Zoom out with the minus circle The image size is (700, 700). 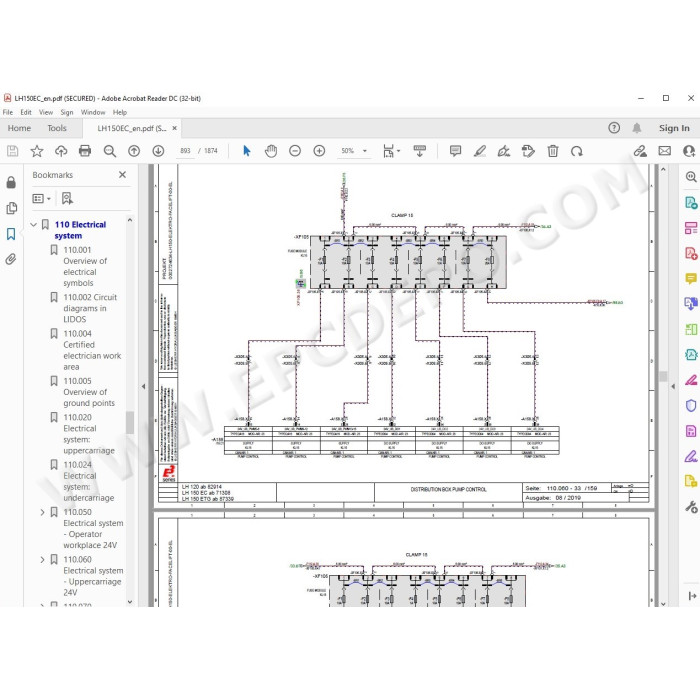pos(295,151)
